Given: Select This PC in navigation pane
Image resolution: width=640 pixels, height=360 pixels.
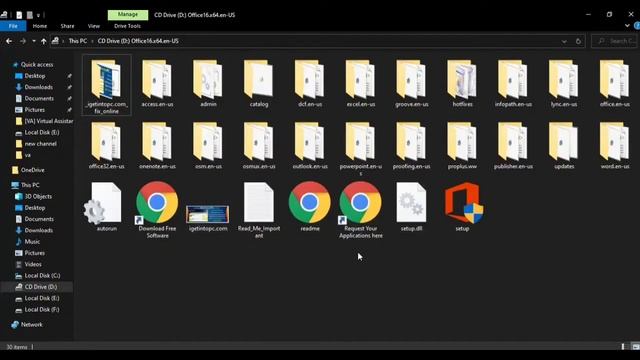Looking at the screenshot, I should click(x=26, y=185).
